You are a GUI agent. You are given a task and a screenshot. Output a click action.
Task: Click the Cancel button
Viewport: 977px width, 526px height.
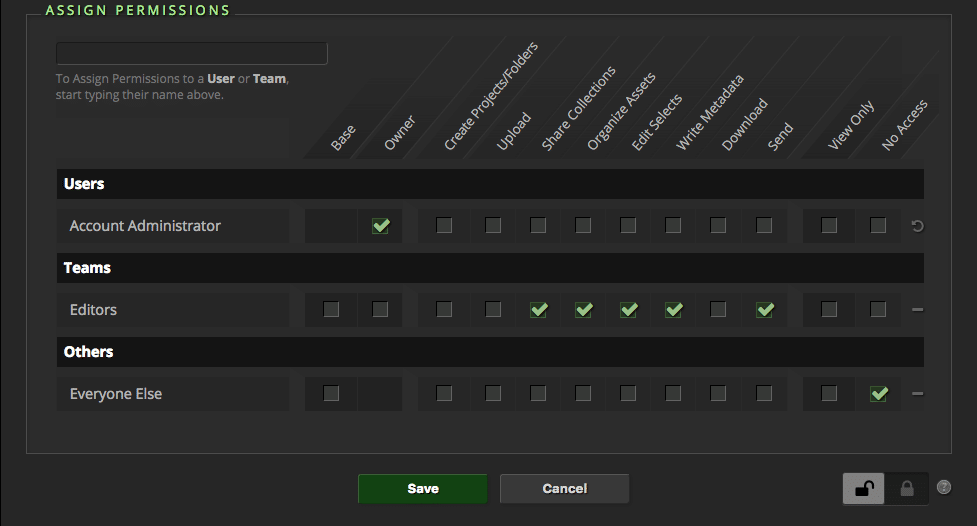pyautogui.click(x=564, y=489)
